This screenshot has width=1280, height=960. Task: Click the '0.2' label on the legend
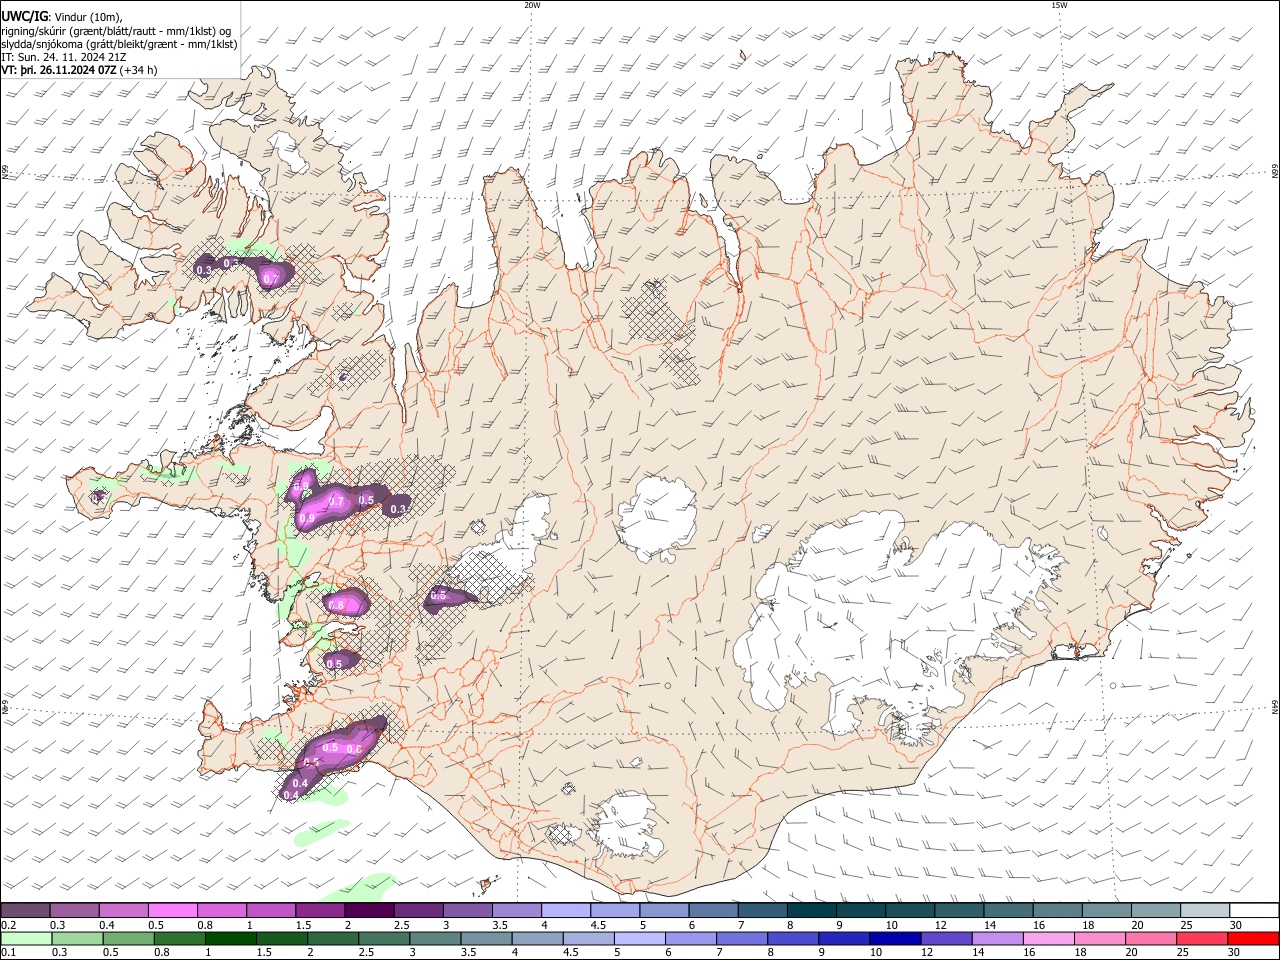tap(8, 925)
